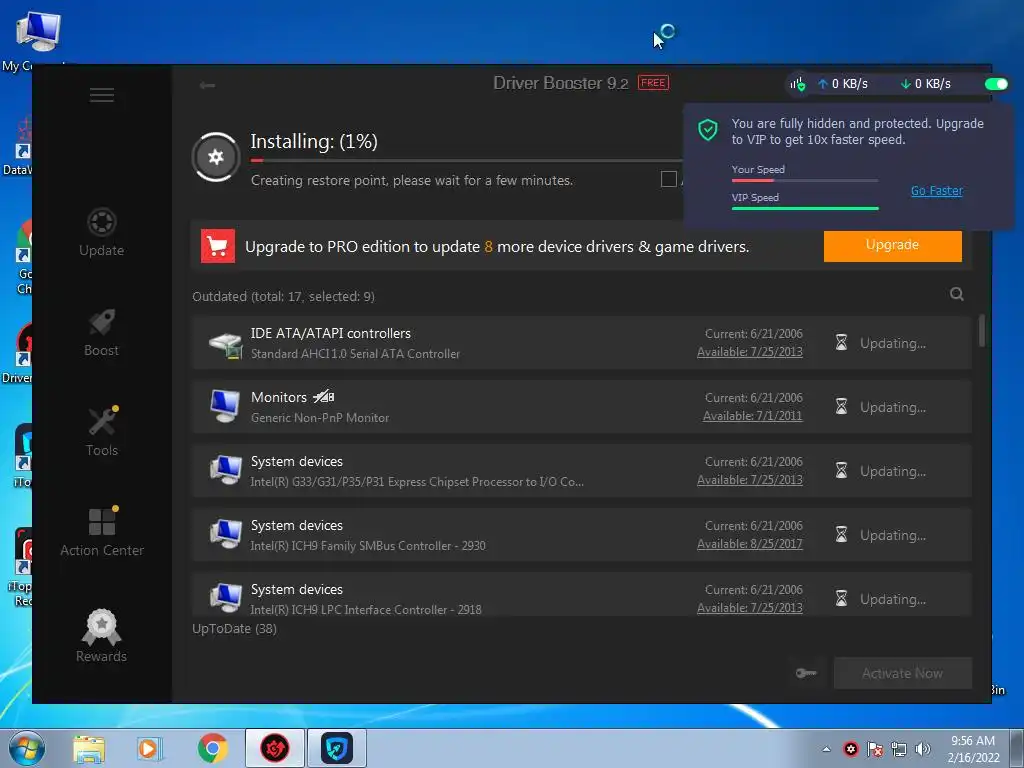The height and width of the screenshot is (768, 1024).
Task: Open Available 7/1/2011 link for Monitors
Action: 752,416
